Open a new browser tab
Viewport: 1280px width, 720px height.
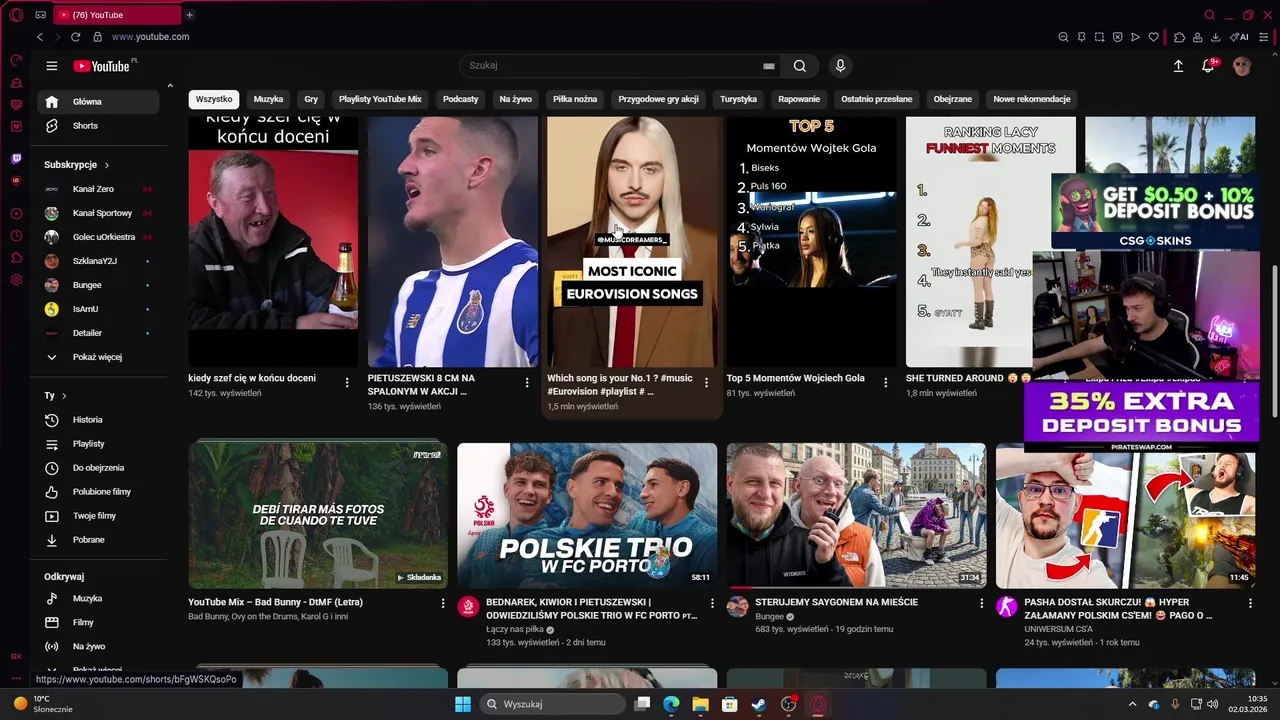tap(189, 15)
